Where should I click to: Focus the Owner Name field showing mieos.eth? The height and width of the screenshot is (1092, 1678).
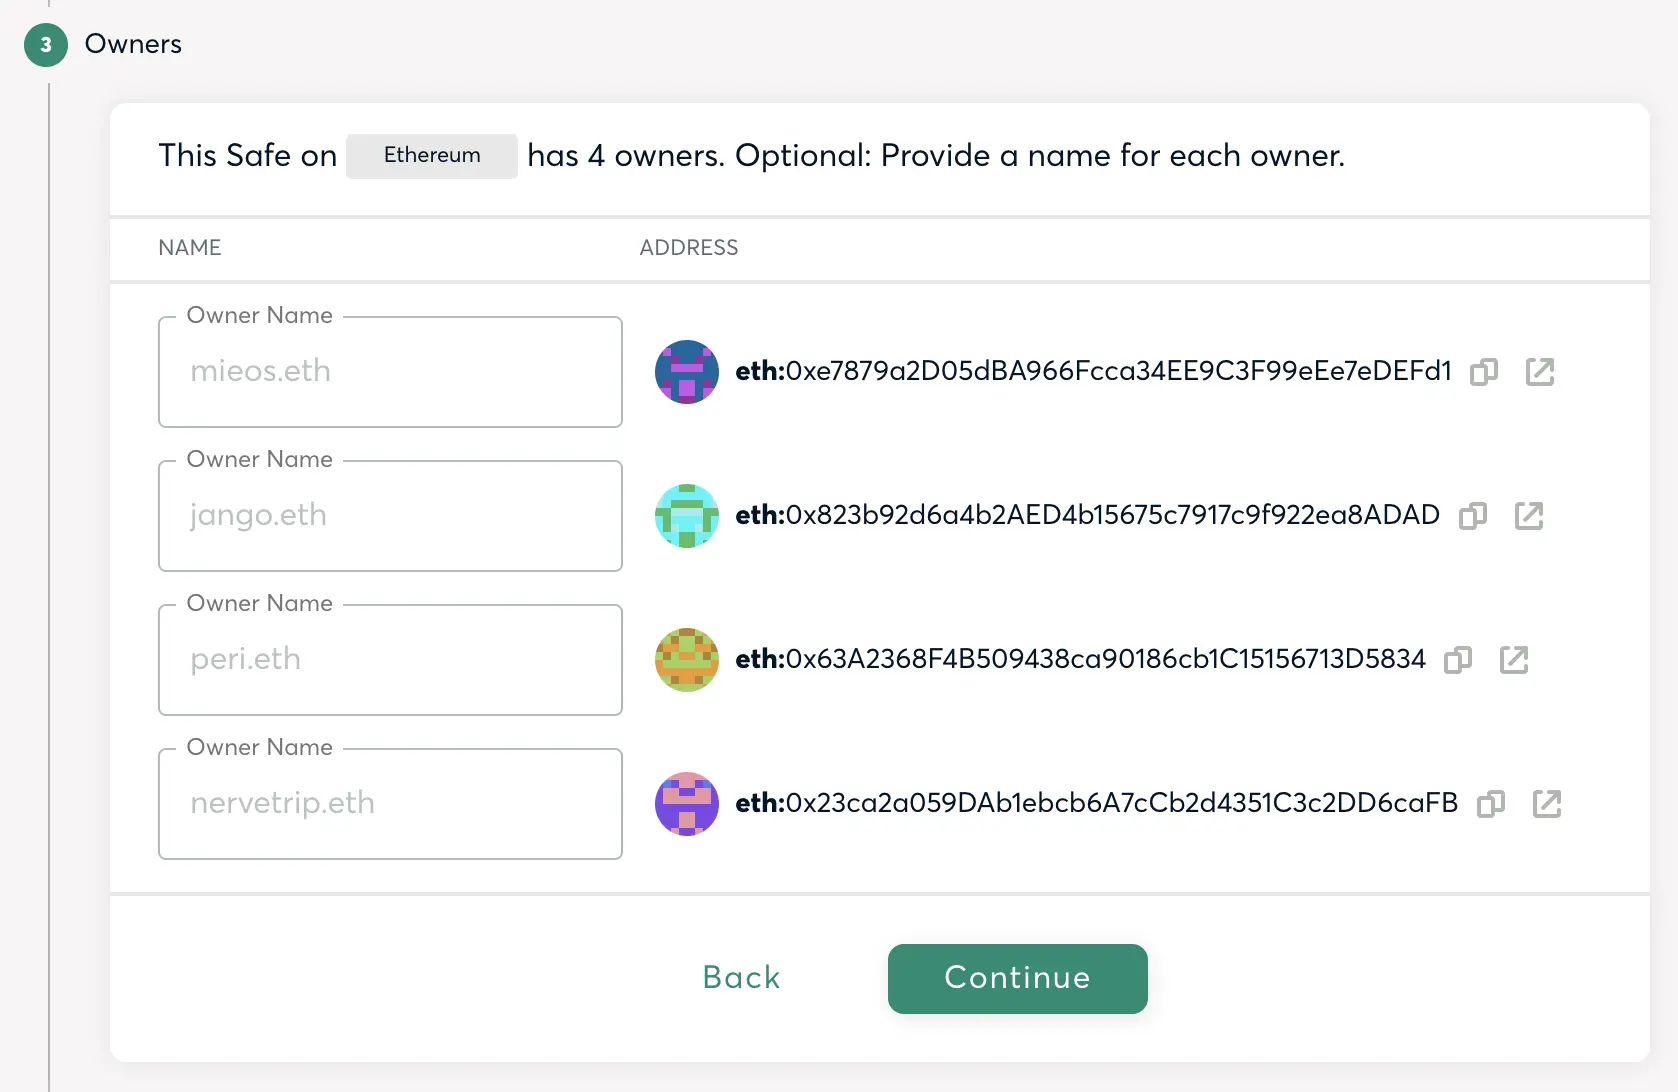(x=390, y=372)
